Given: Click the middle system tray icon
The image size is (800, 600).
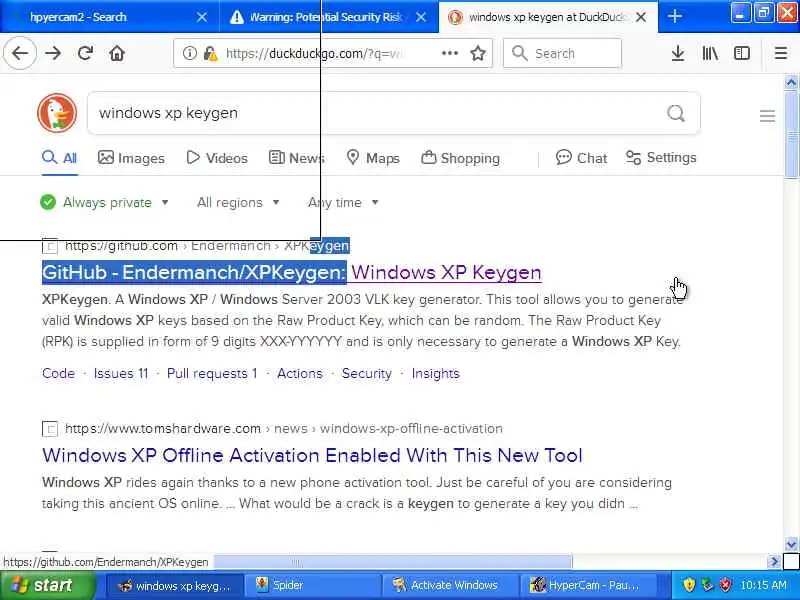Looking at the screenshot, I should [707, 585].
